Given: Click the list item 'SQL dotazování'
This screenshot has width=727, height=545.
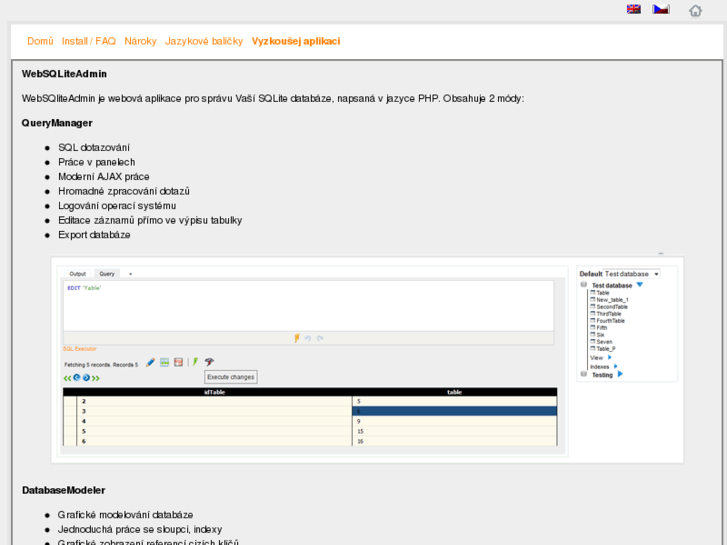Looking at the screenshot, I should click(x=94, y=147).
